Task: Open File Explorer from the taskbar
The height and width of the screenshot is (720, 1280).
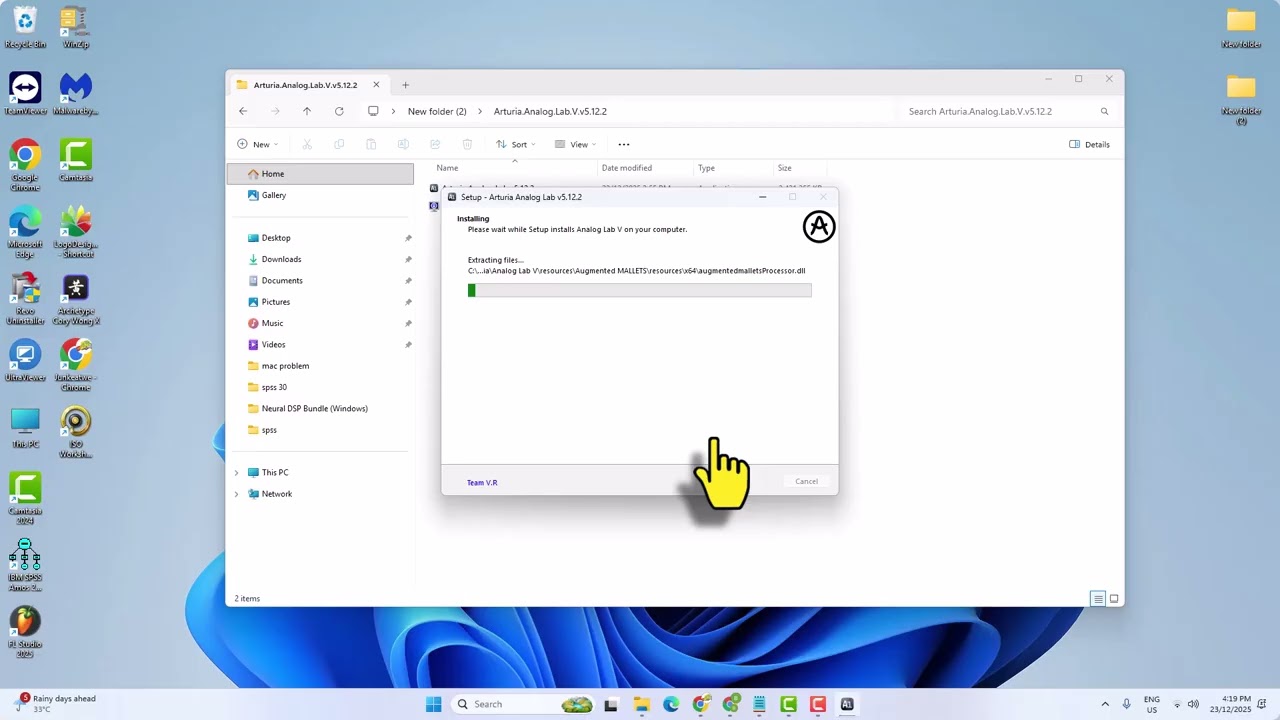Action: (x=641, y=704)
